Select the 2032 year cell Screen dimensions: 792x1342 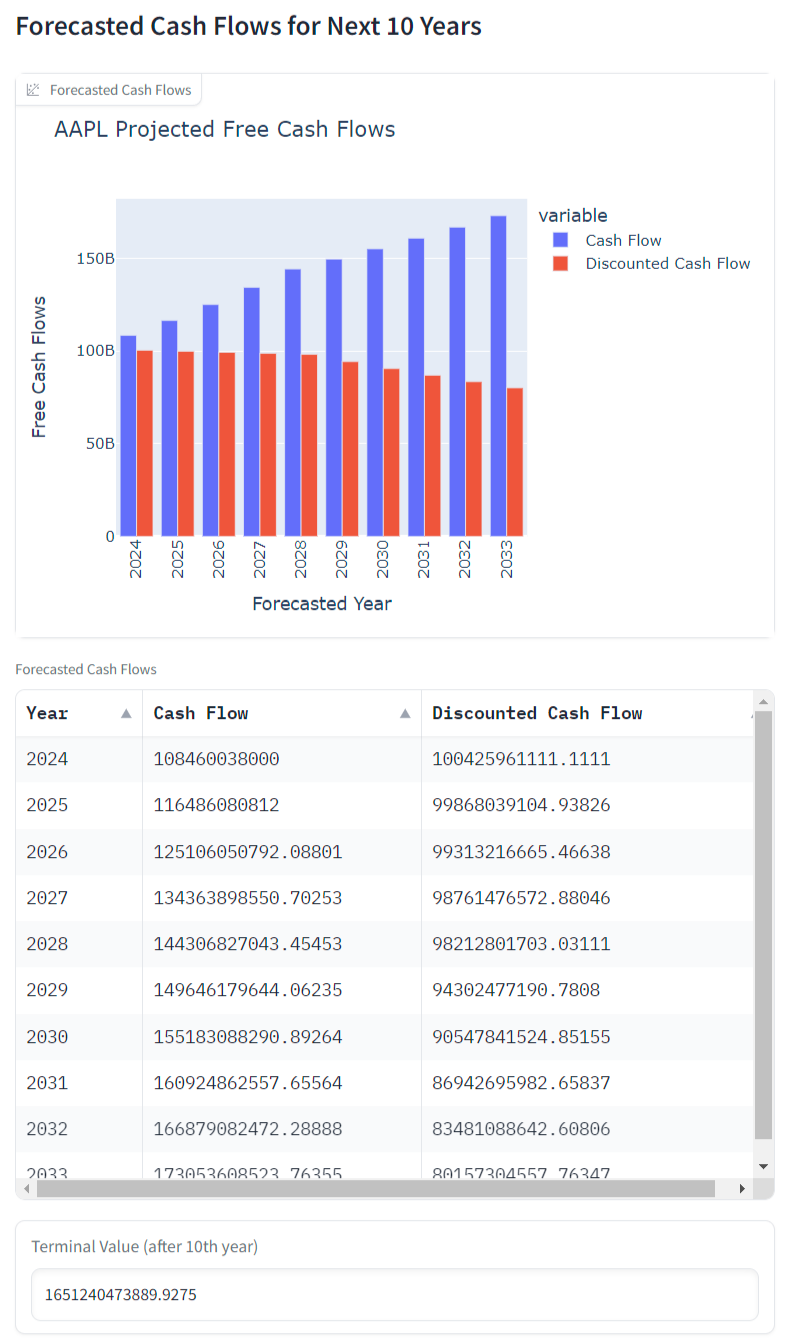[x=79, y=1129]
